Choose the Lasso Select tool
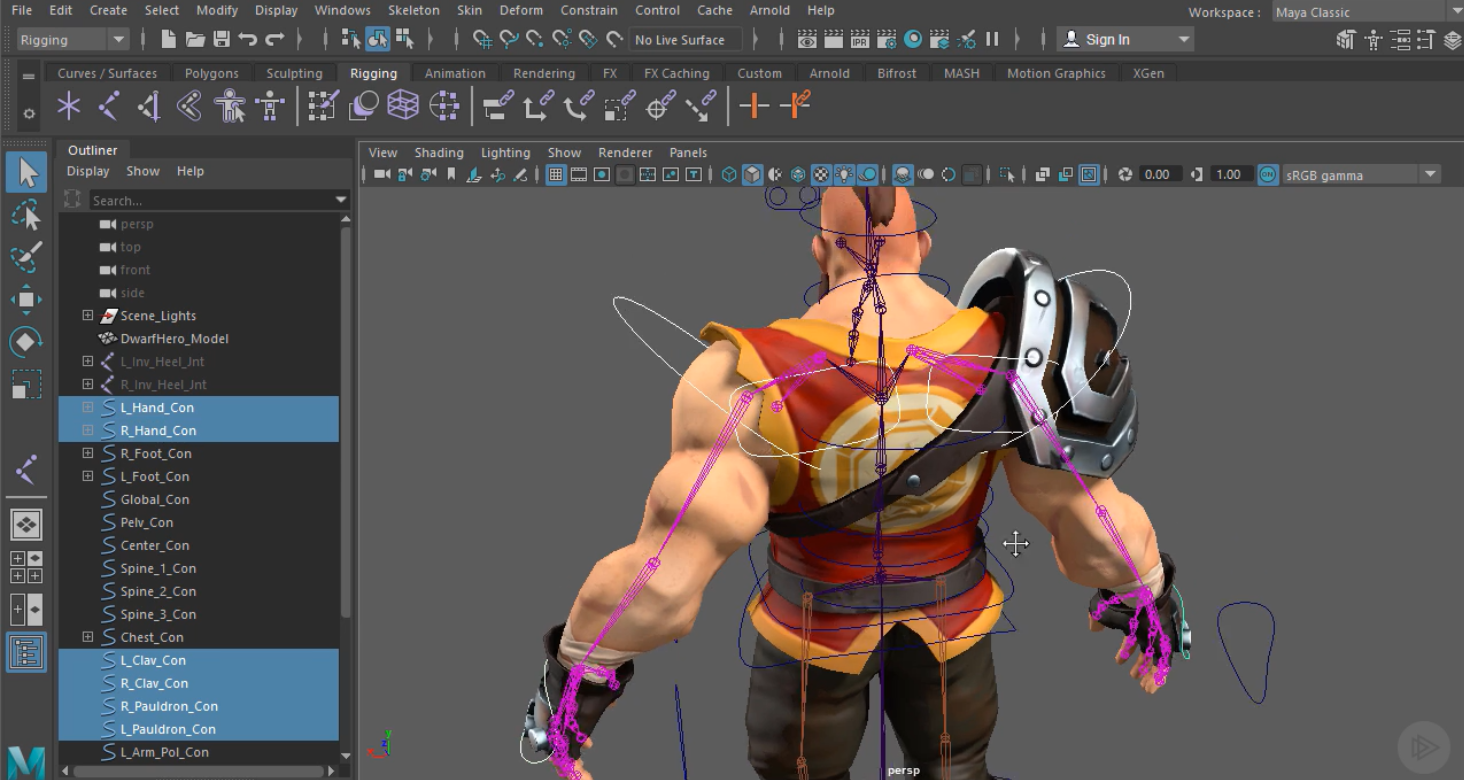1464x780 pixels. click(27, 215)
